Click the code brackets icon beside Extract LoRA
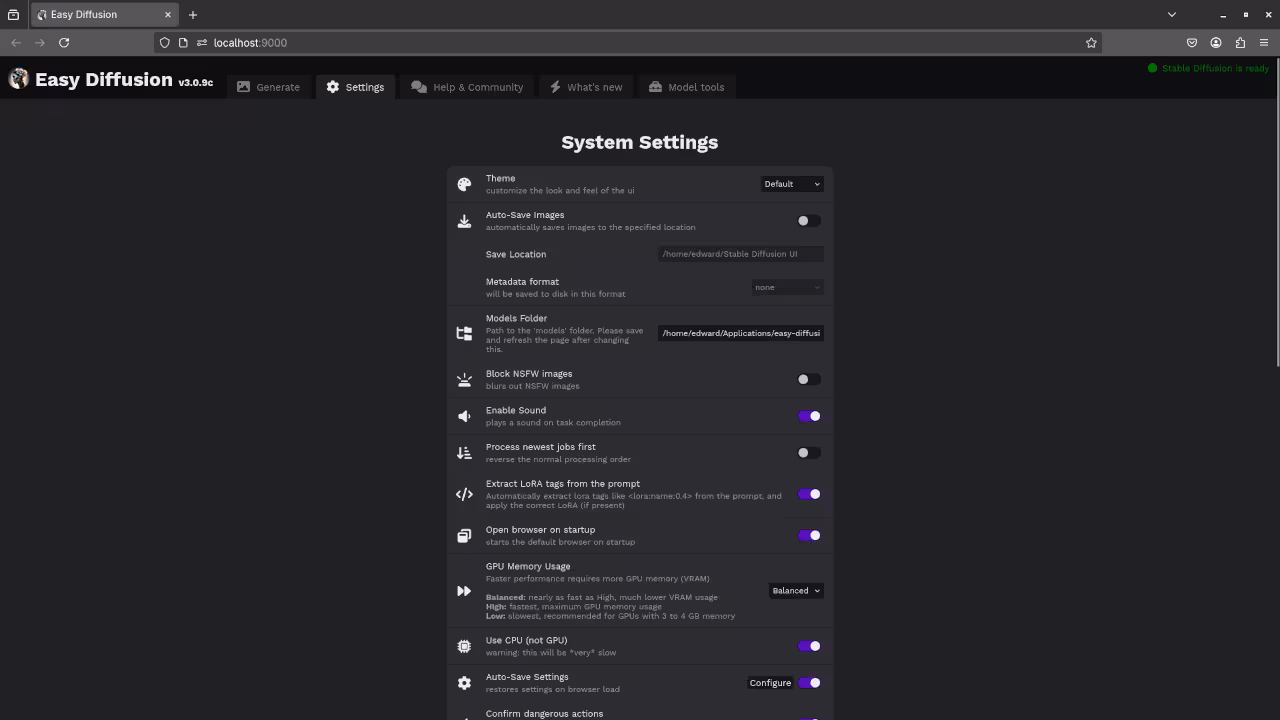The width and height of the screenshot is (1280, 720). (x=464, y=494)
